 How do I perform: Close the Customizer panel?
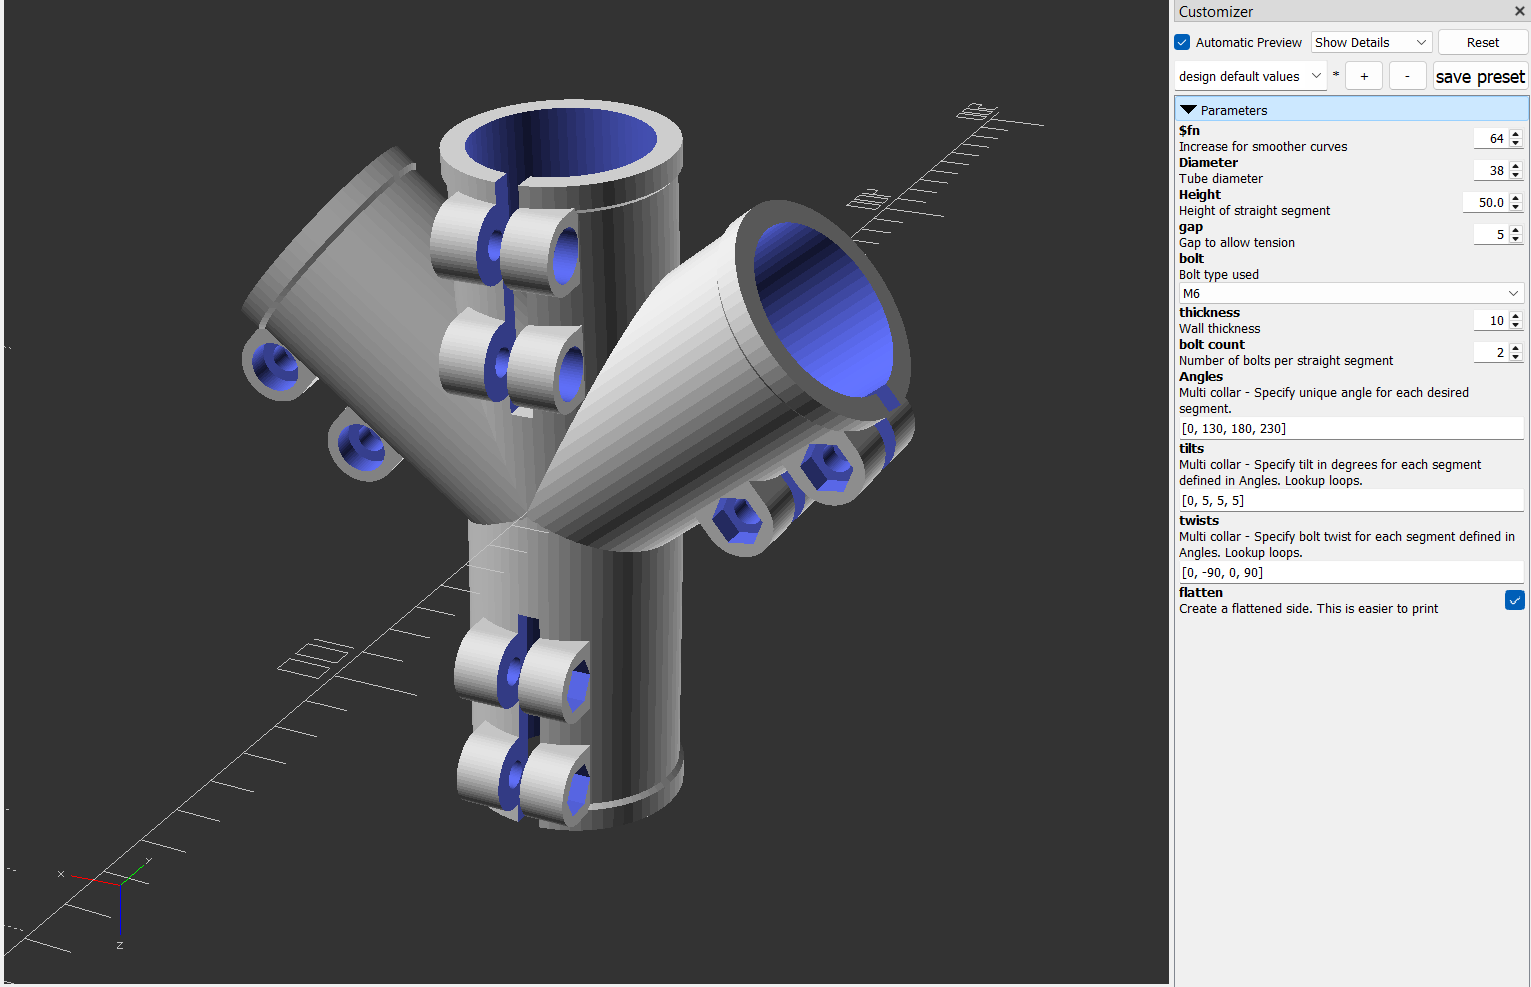(1520, 12)
